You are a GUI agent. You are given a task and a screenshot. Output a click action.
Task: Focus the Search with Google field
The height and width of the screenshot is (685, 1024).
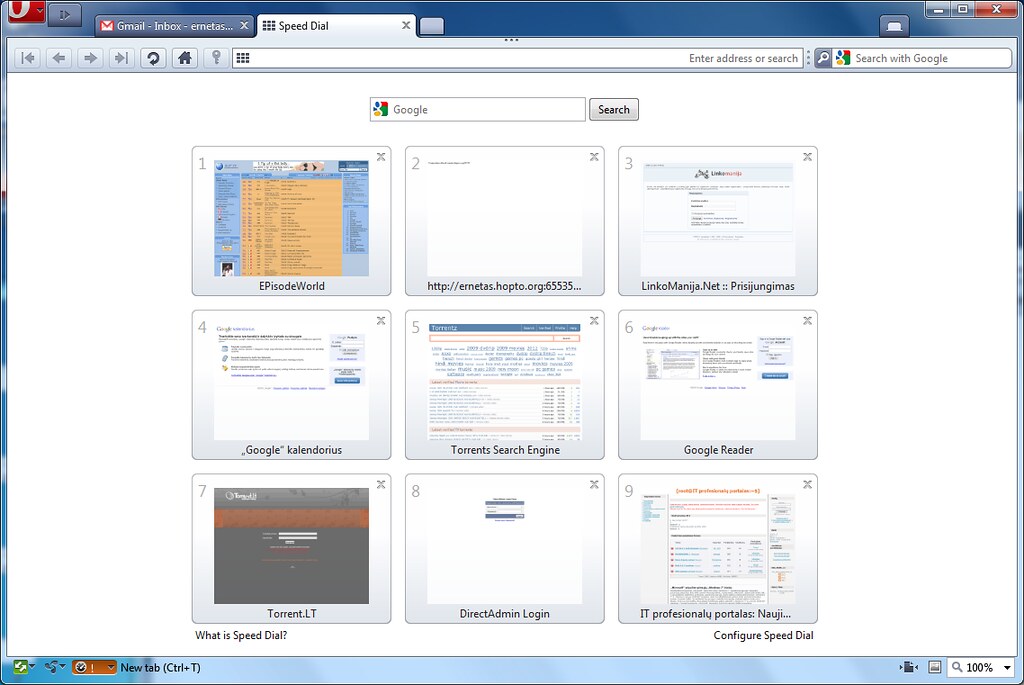pos(921,58)
